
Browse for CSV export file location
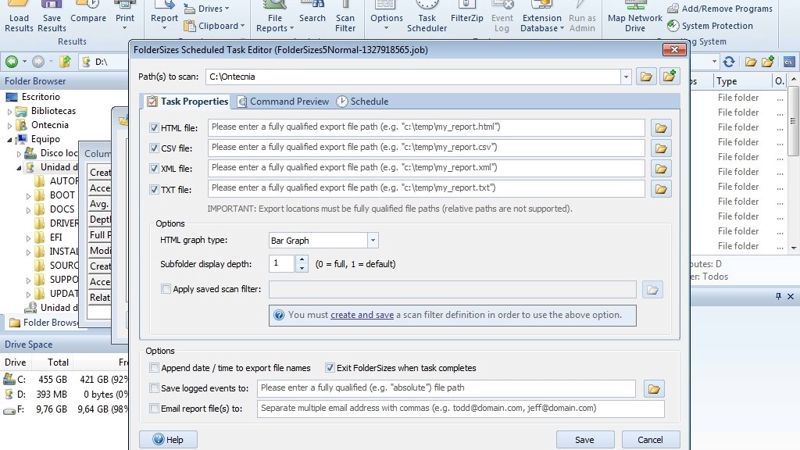point(661,148)
